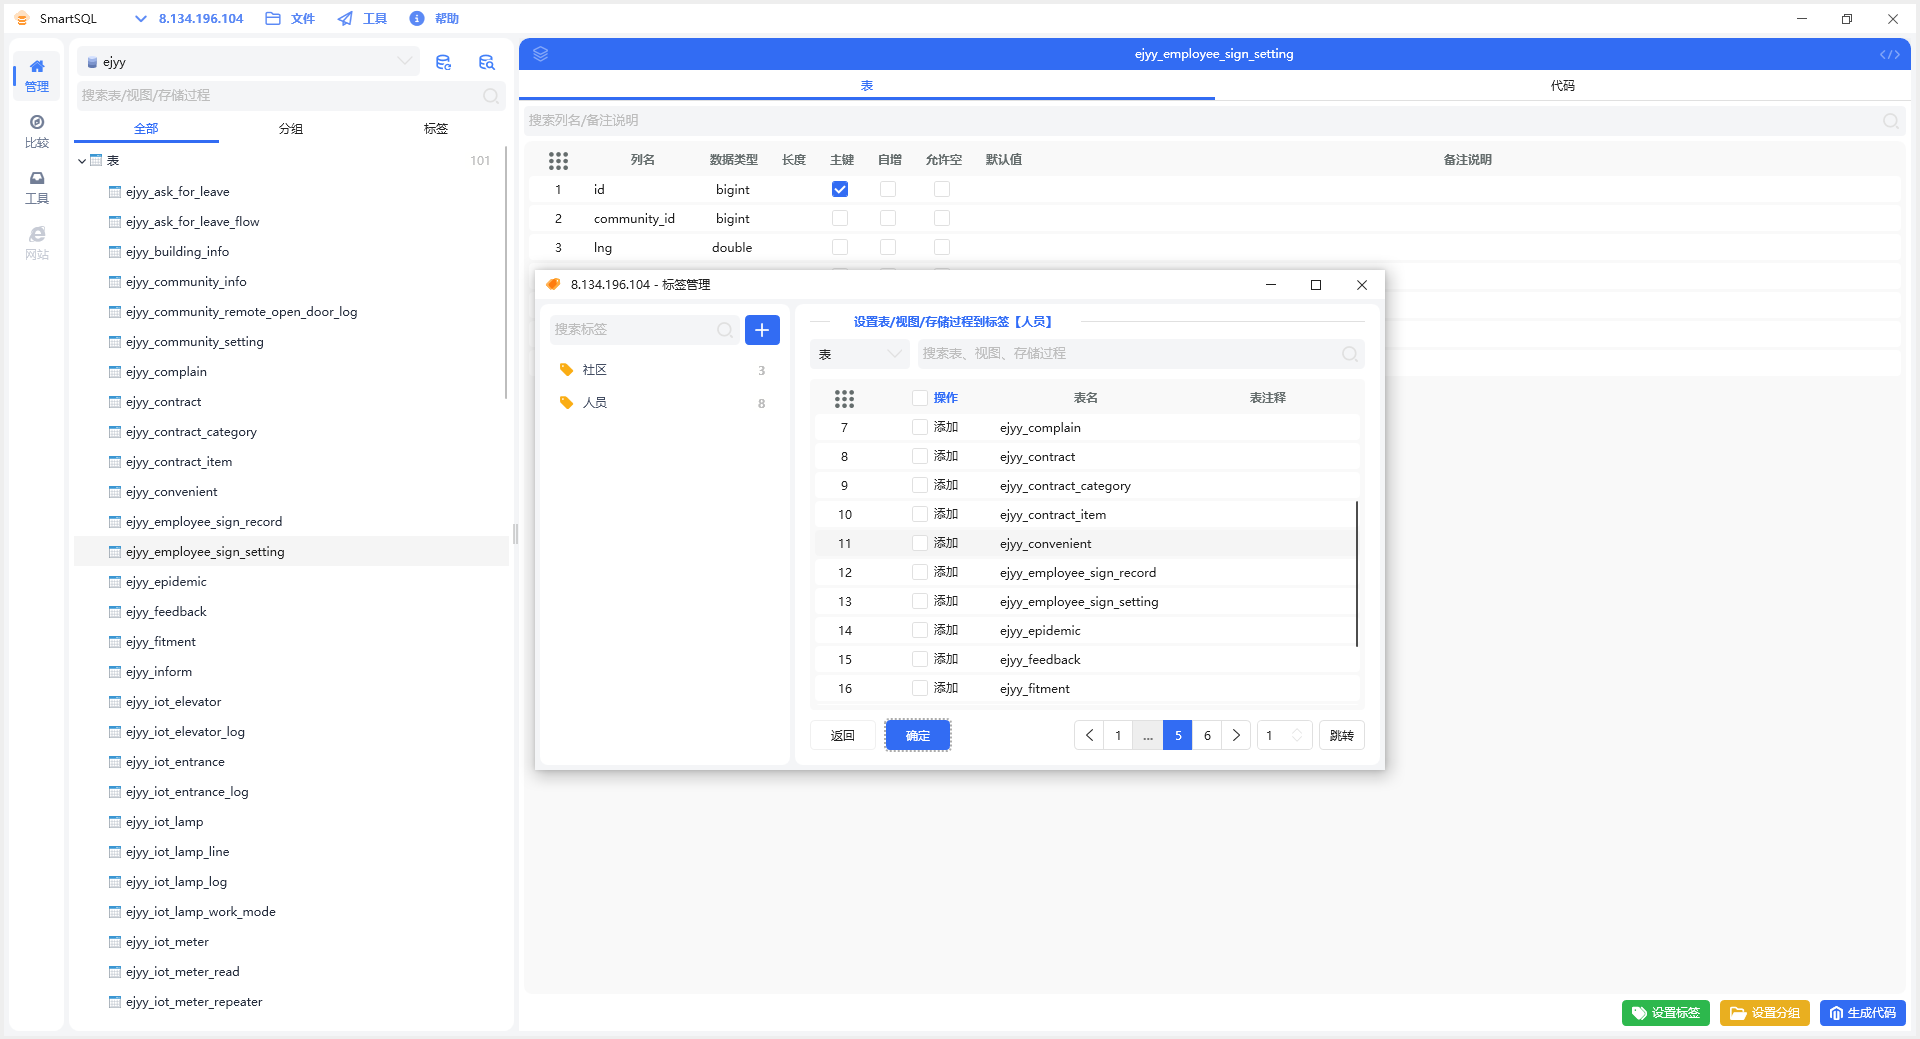Click the 文件 menu folder icon

pos(273,18)
